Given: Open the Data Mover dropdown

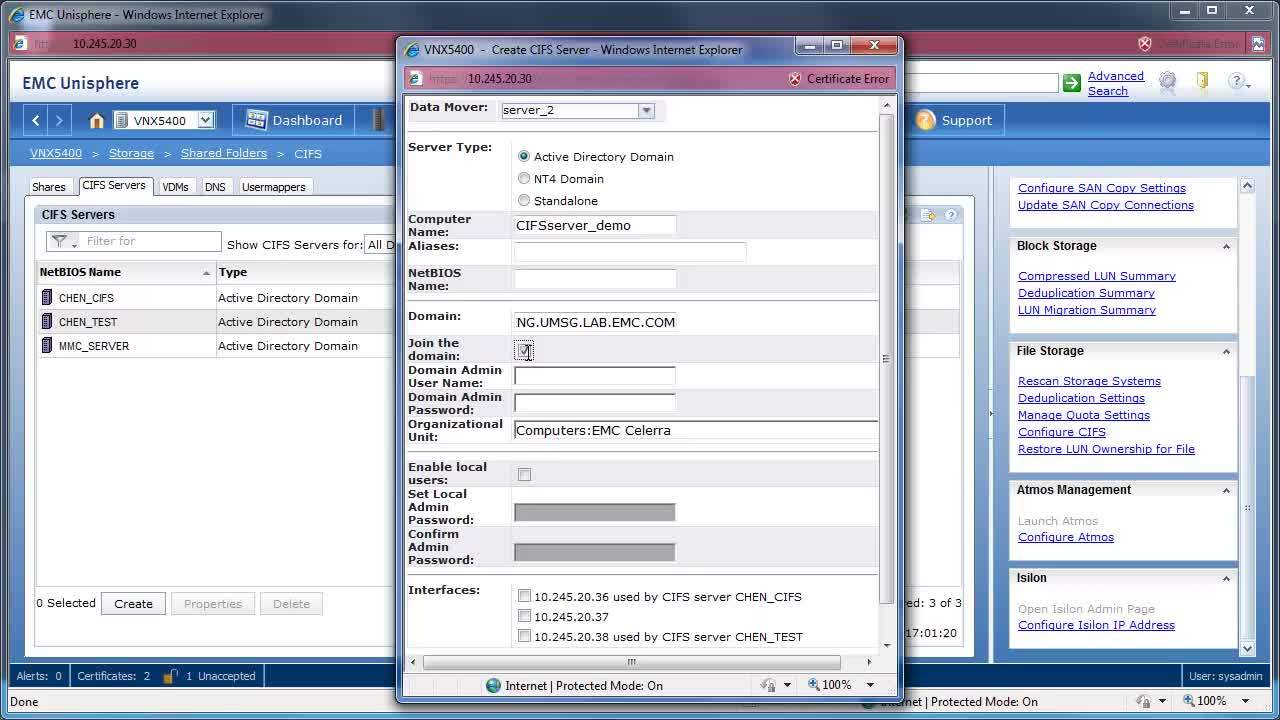Looking at the screenshot, I should click(646, 111).
